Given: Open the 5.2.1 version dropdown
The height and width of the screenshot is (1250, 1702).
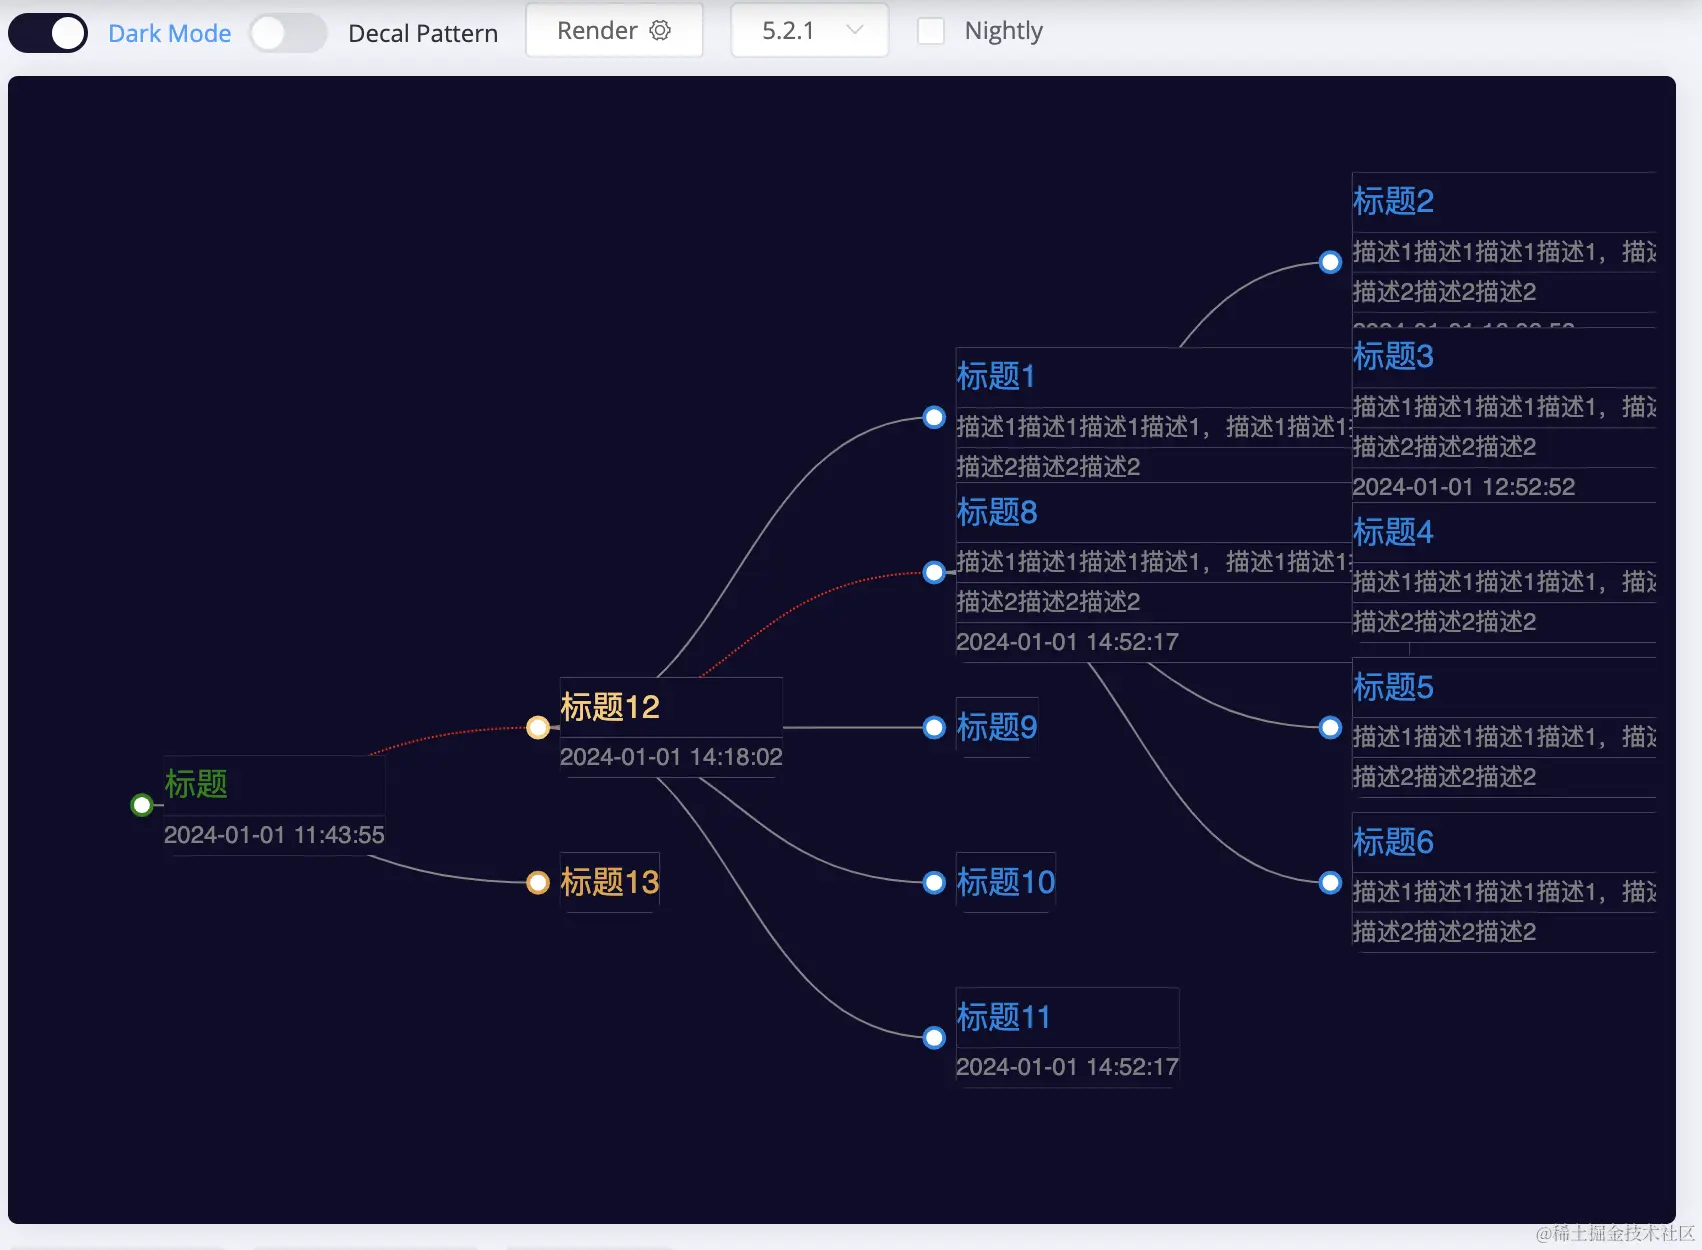Looking at the screenshot, I should tap(809, 30).
